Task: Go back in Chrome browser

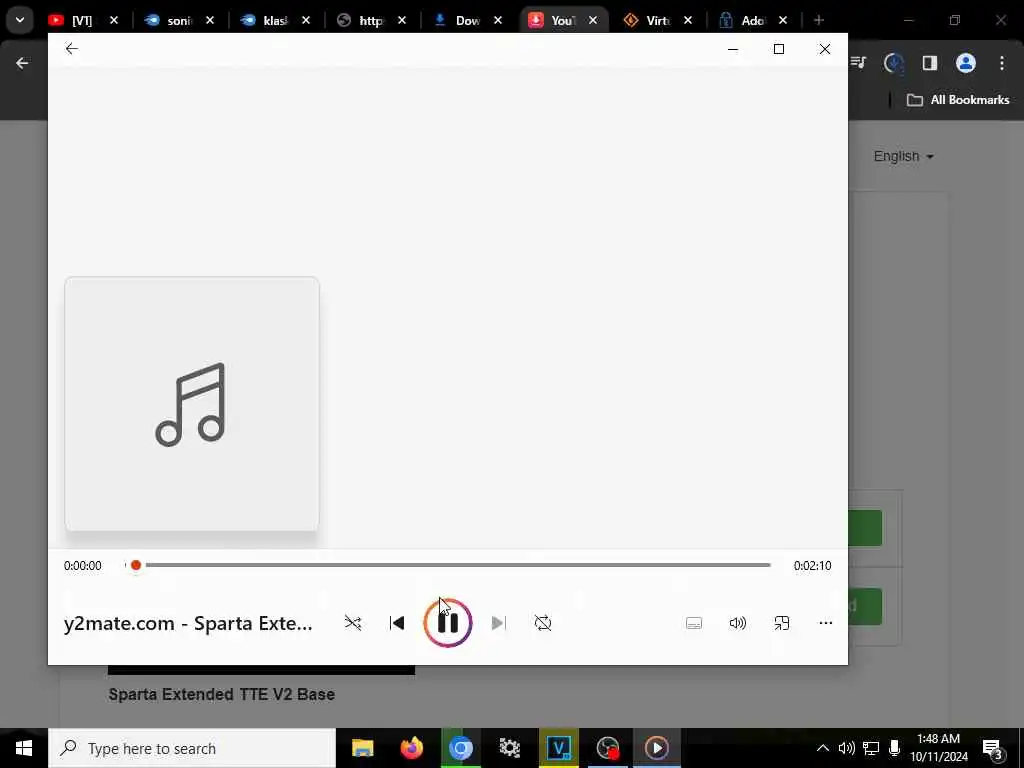Action: tap(22, 63)
